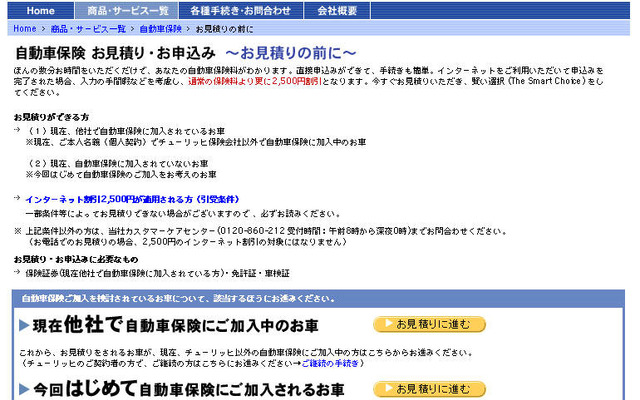Open the 各種手続き・お問合わせ navigation tab
Viewport: 640px width, 400px height.
(241, 11)
